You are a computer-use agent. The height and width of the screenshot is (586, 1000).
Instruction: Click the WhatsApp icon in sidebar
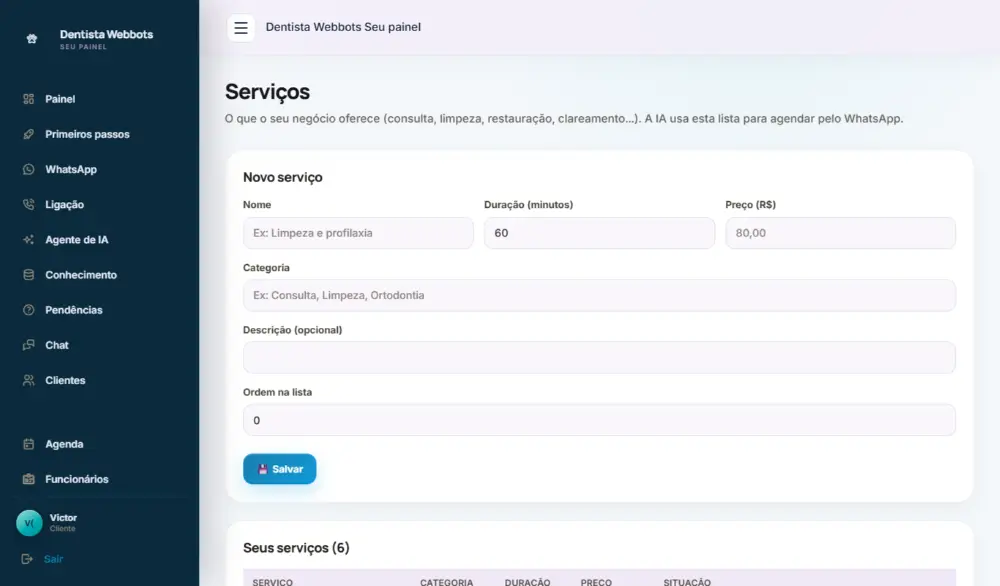pyautogui.click(x=29, y=169)
